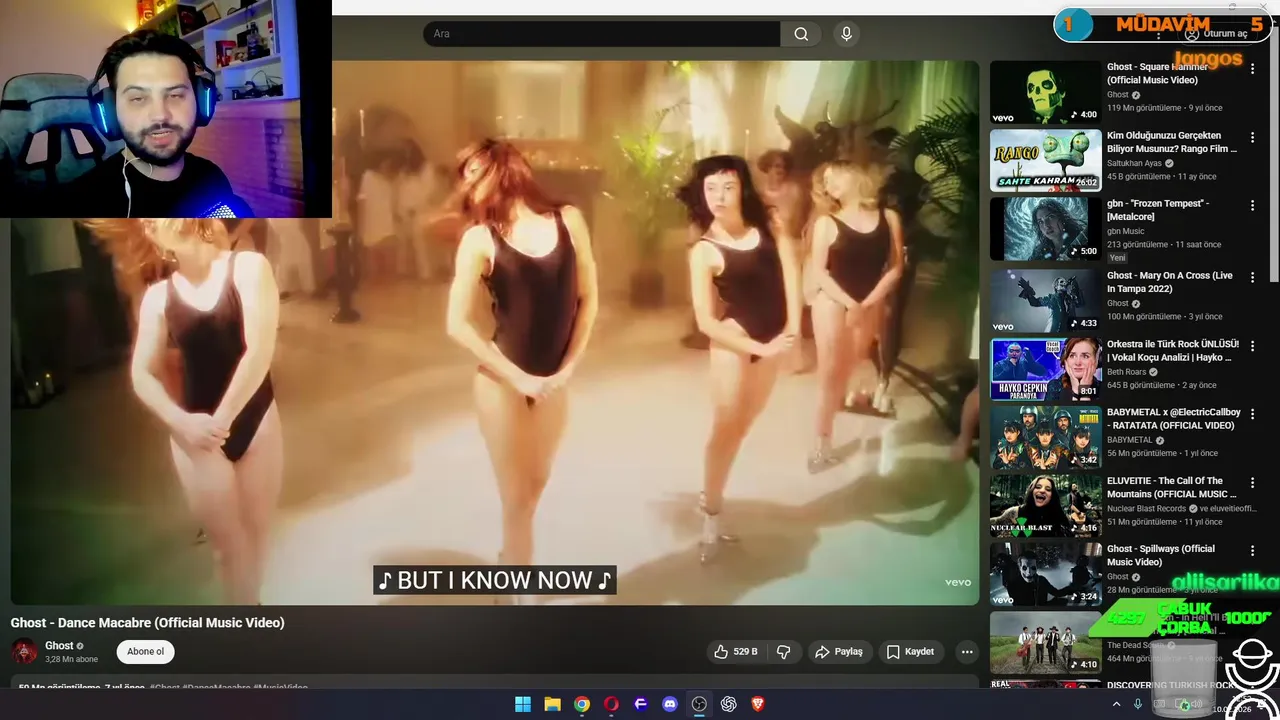The width and height of the screenshot is (1280, 720).
Task: Open options menu for Orkestra ile Türk Rock
Action: (1252, 346)
